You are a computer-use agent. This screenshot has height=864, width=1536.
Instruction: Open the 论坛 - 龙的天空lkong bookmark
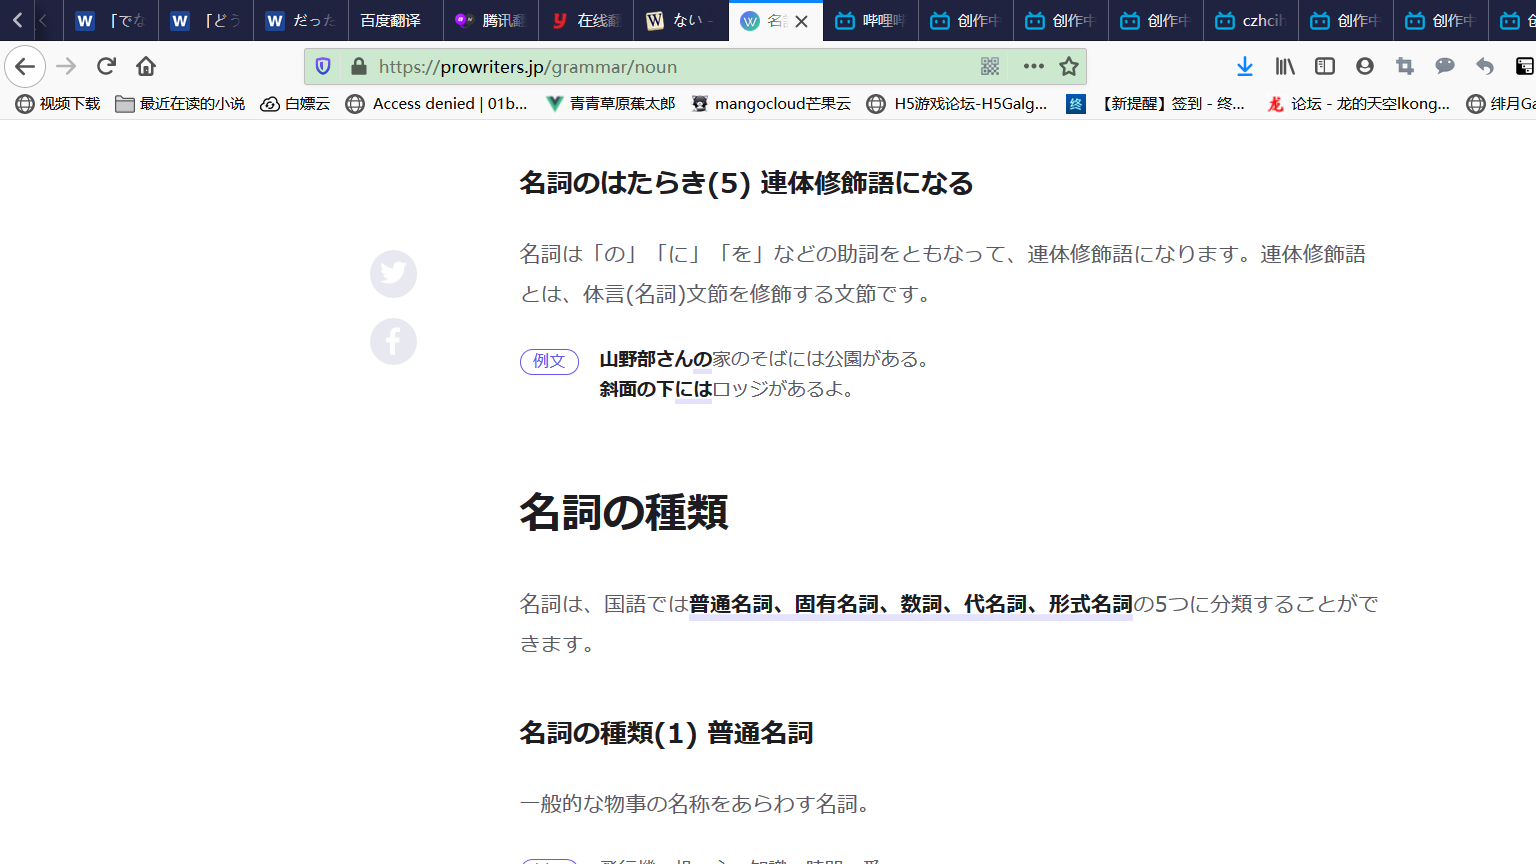click(1358, 104)
